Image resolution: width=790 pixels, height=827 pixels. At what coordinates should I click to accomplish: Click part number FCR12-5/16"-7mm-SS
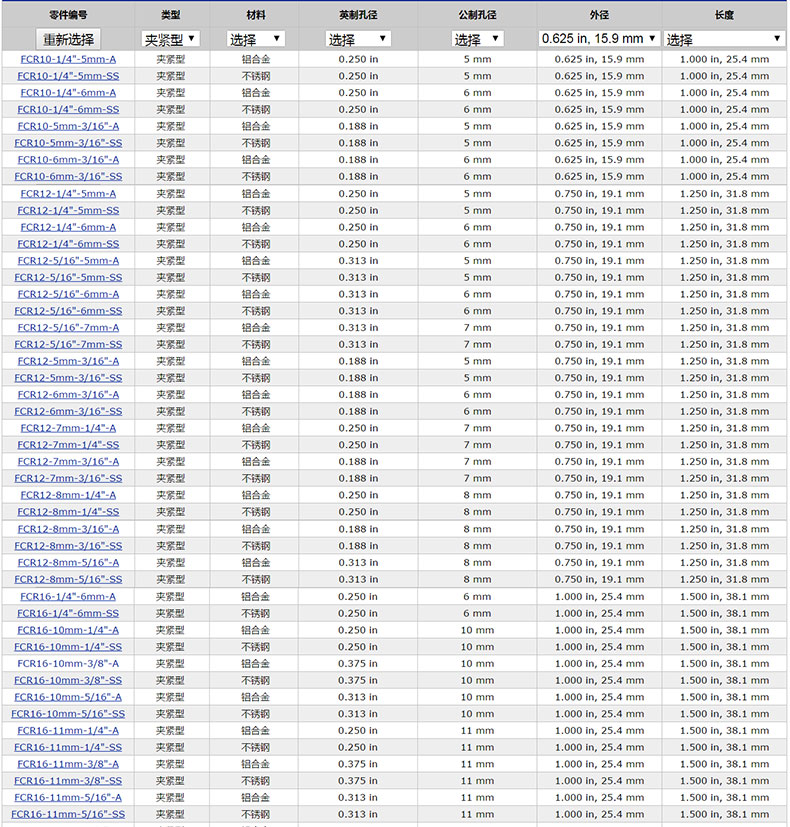[68, 344]
